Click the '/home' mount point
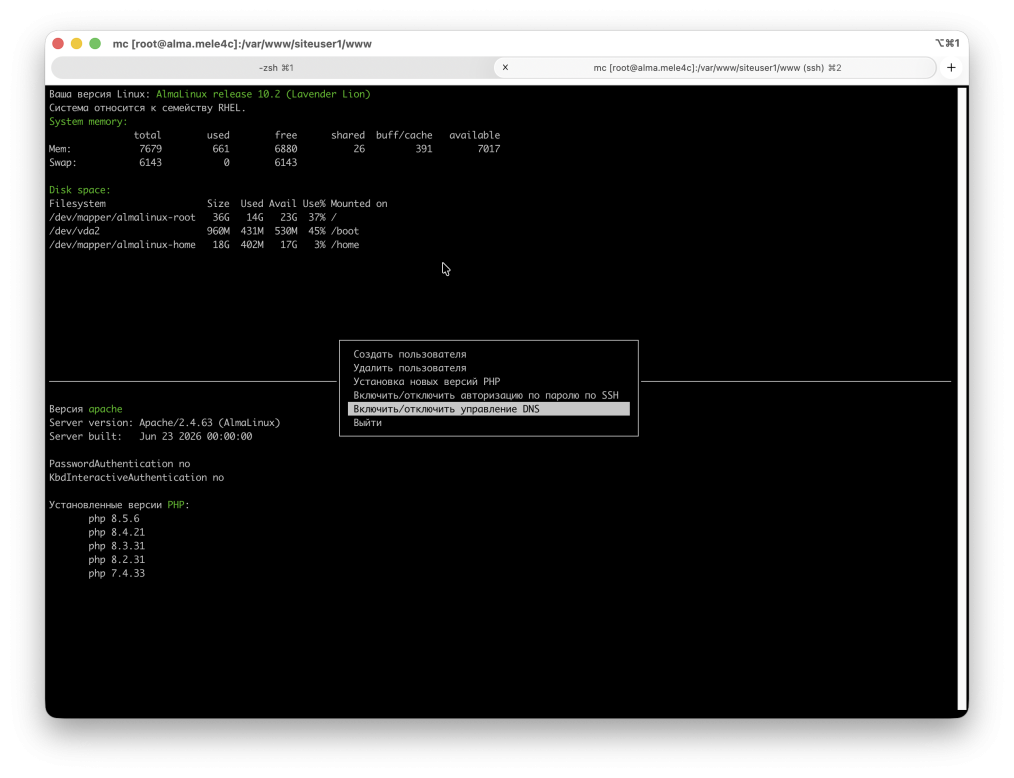 [345, 244]
